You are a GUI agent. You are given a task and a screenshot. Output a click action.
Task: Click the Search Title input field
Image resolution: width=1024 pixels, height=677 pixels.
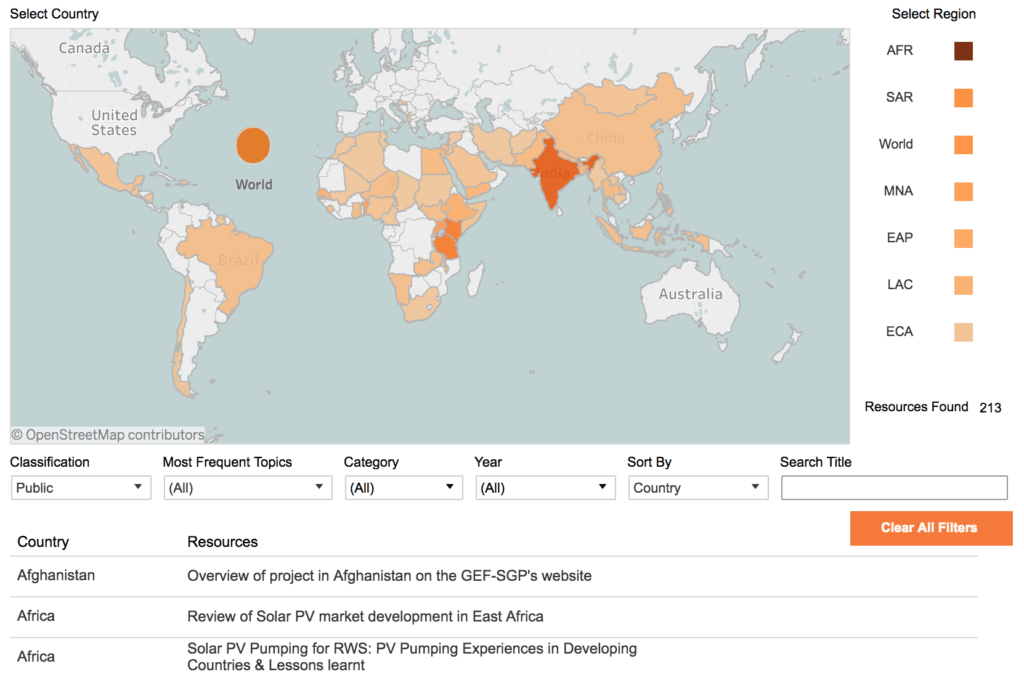click(x=894, y=488)
